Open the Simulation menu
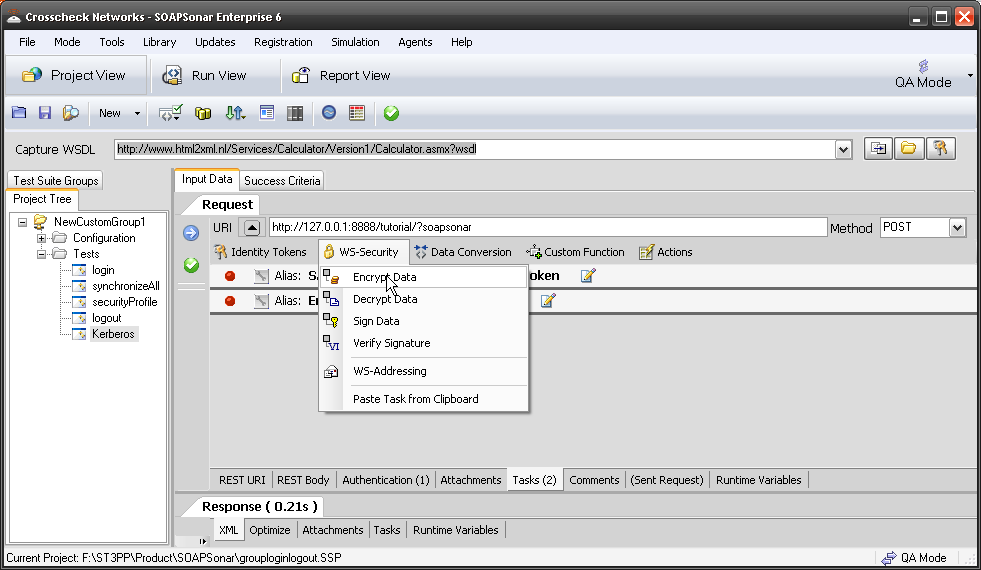The height and width of the screenshot is (570, 981). tap(355, 42)
